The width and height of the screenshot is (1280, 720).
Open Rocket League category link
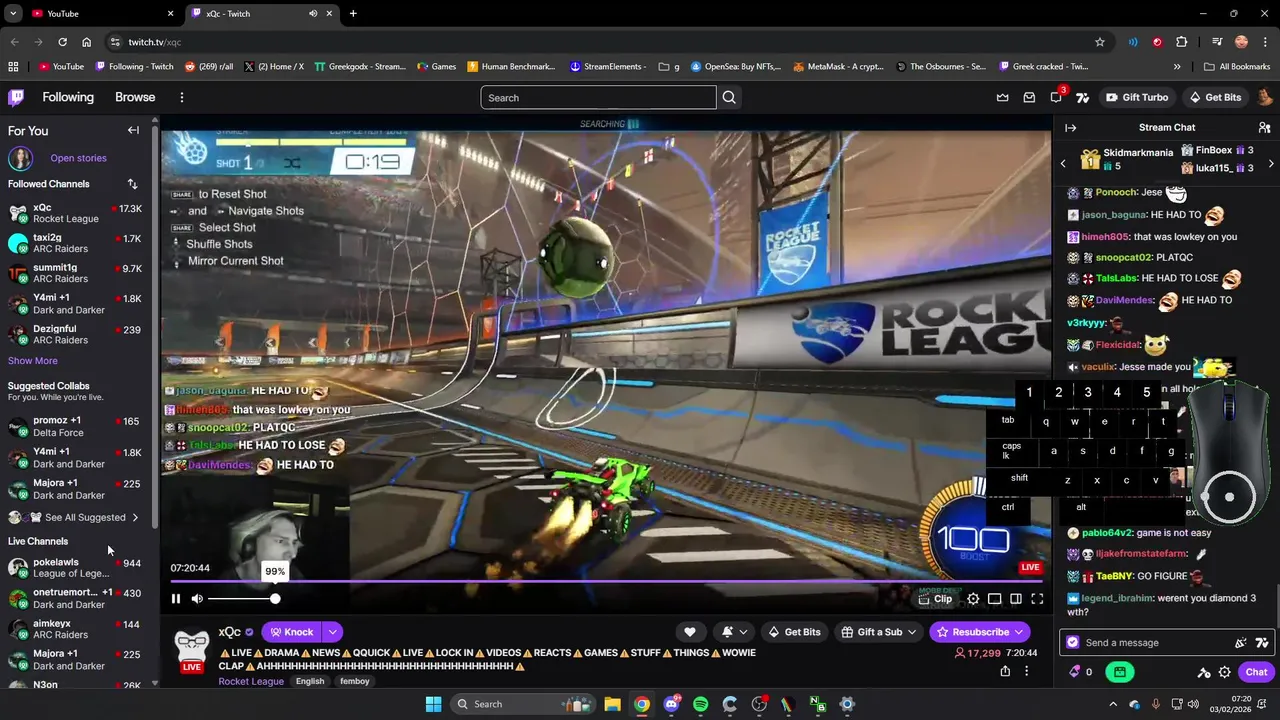[251, 681]
